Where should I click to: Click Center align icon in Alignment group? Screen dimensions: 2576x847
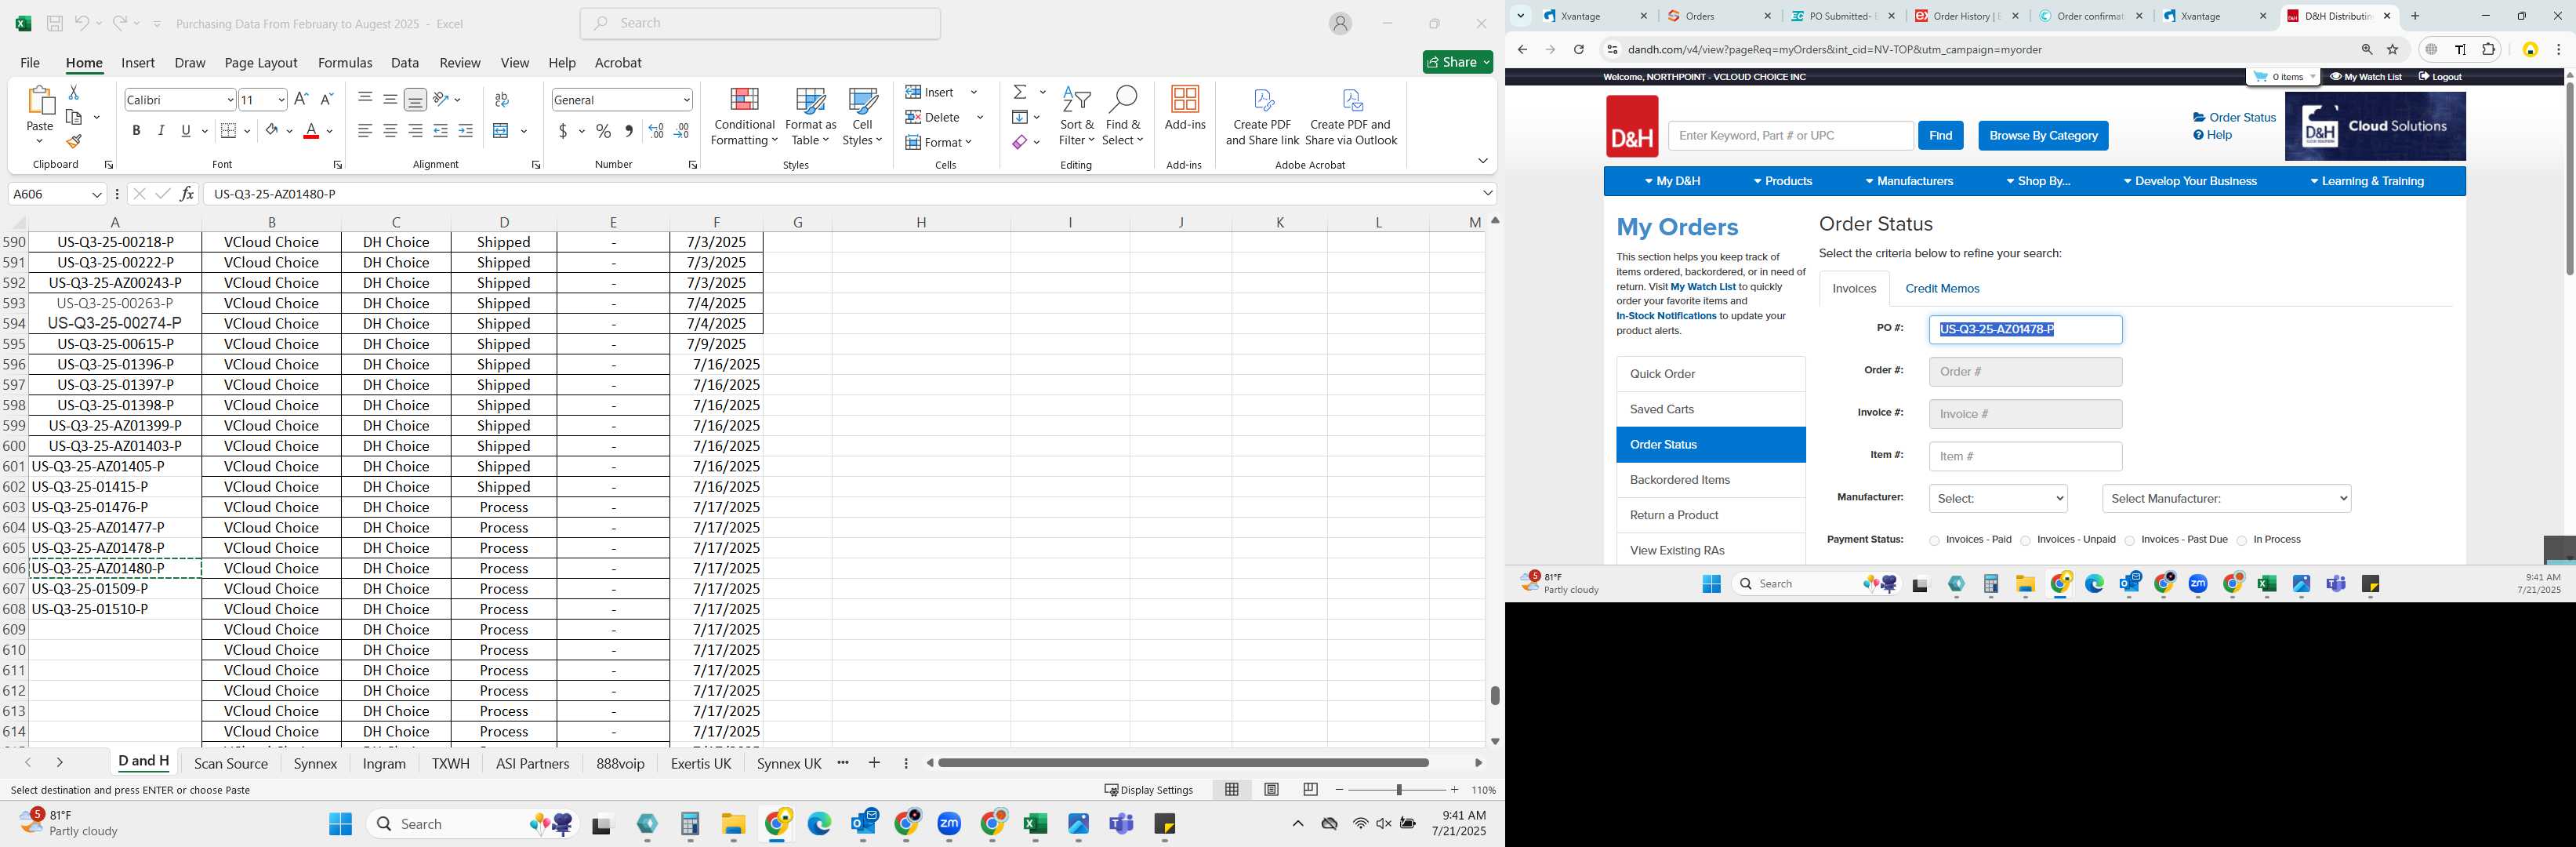click(x=390, y=131)
